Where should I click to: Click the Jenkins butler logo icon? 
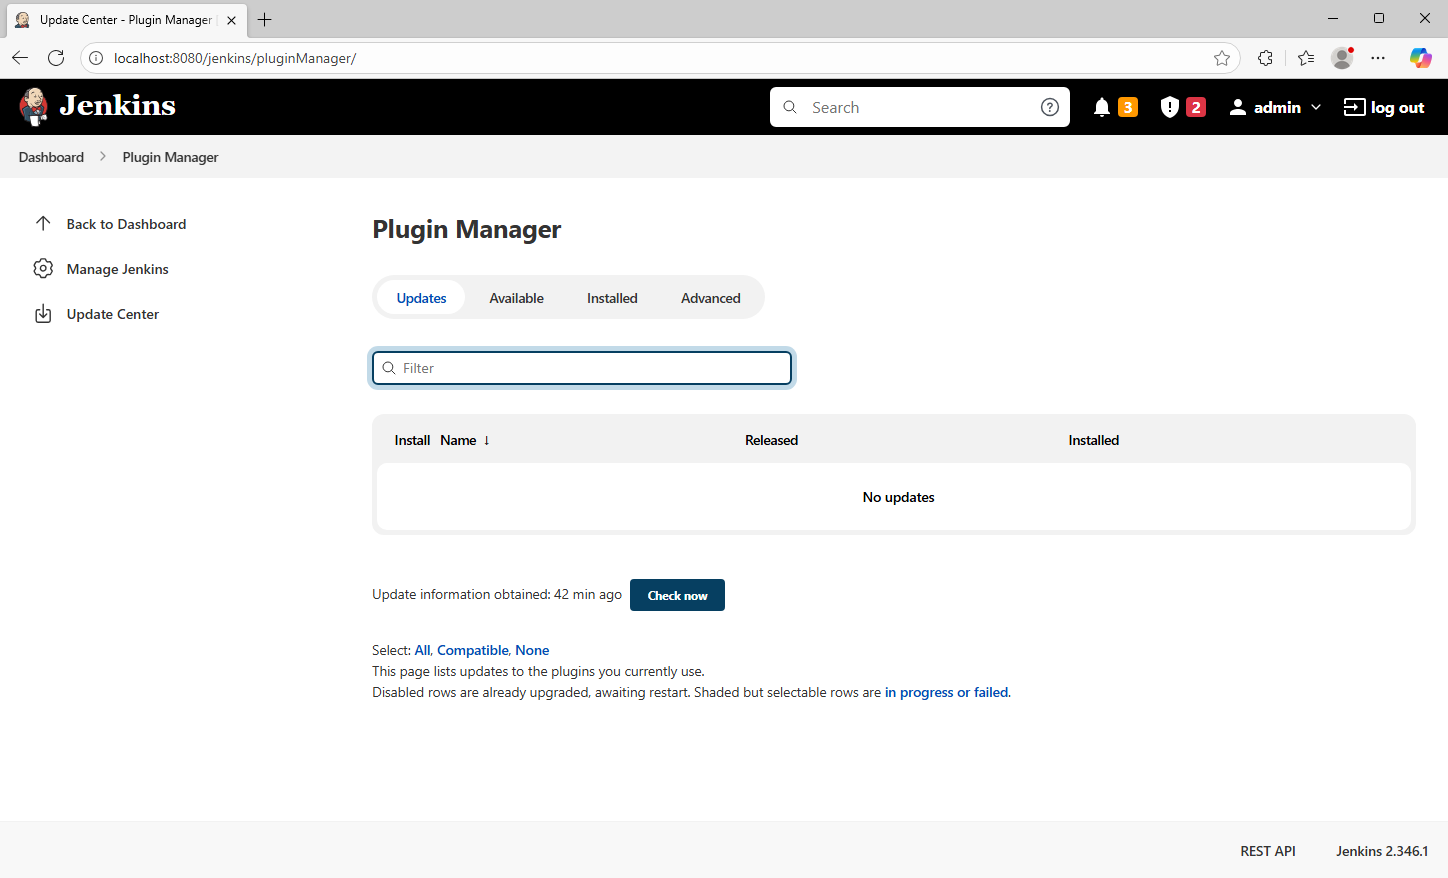[33, 106]
